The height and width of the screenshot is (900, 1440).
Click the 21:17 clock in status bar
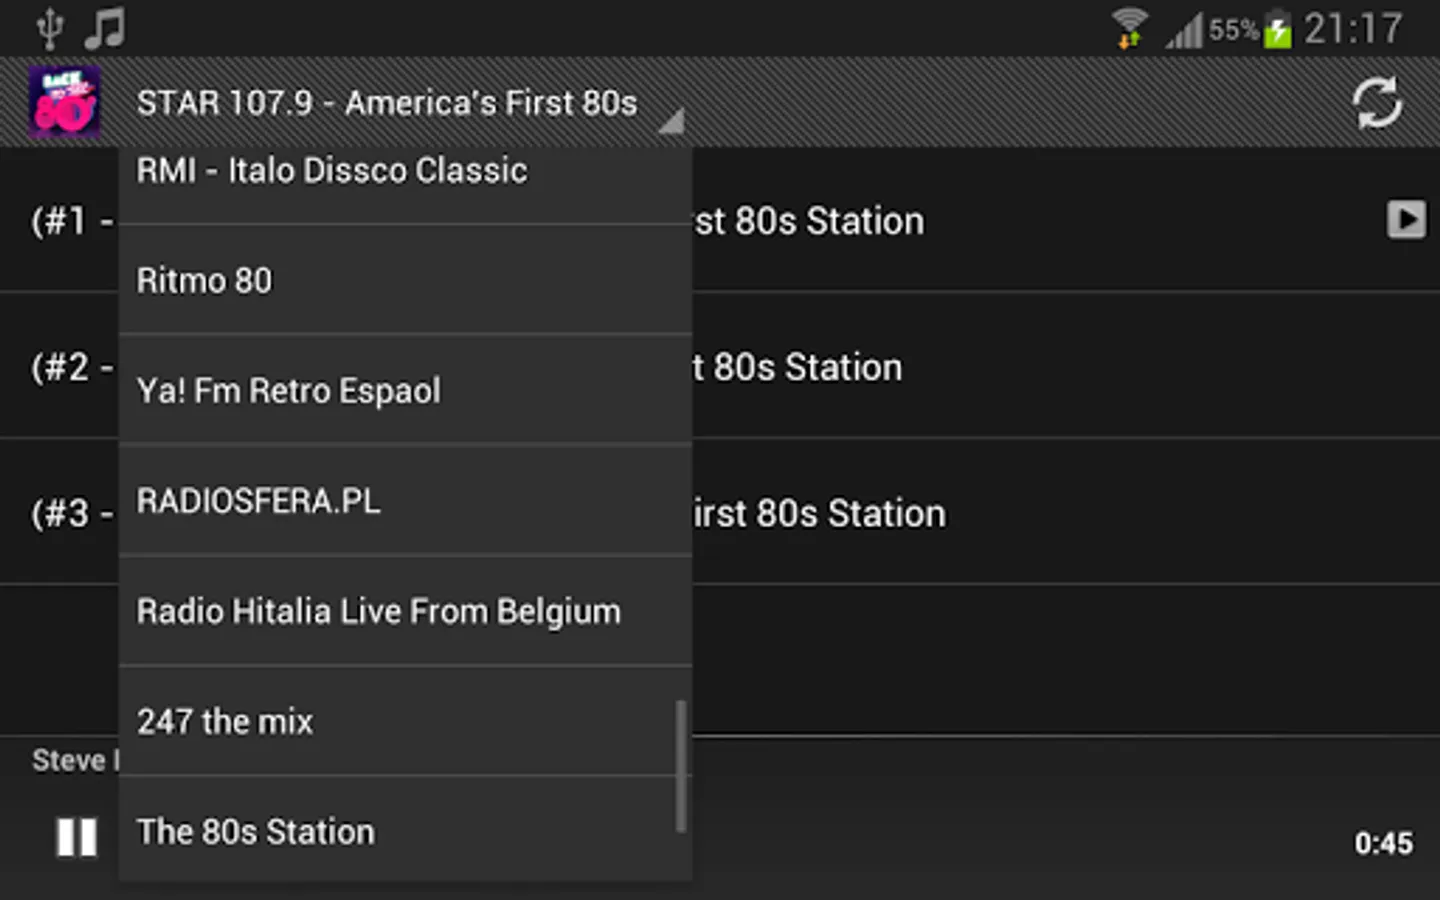[1353, 28]
